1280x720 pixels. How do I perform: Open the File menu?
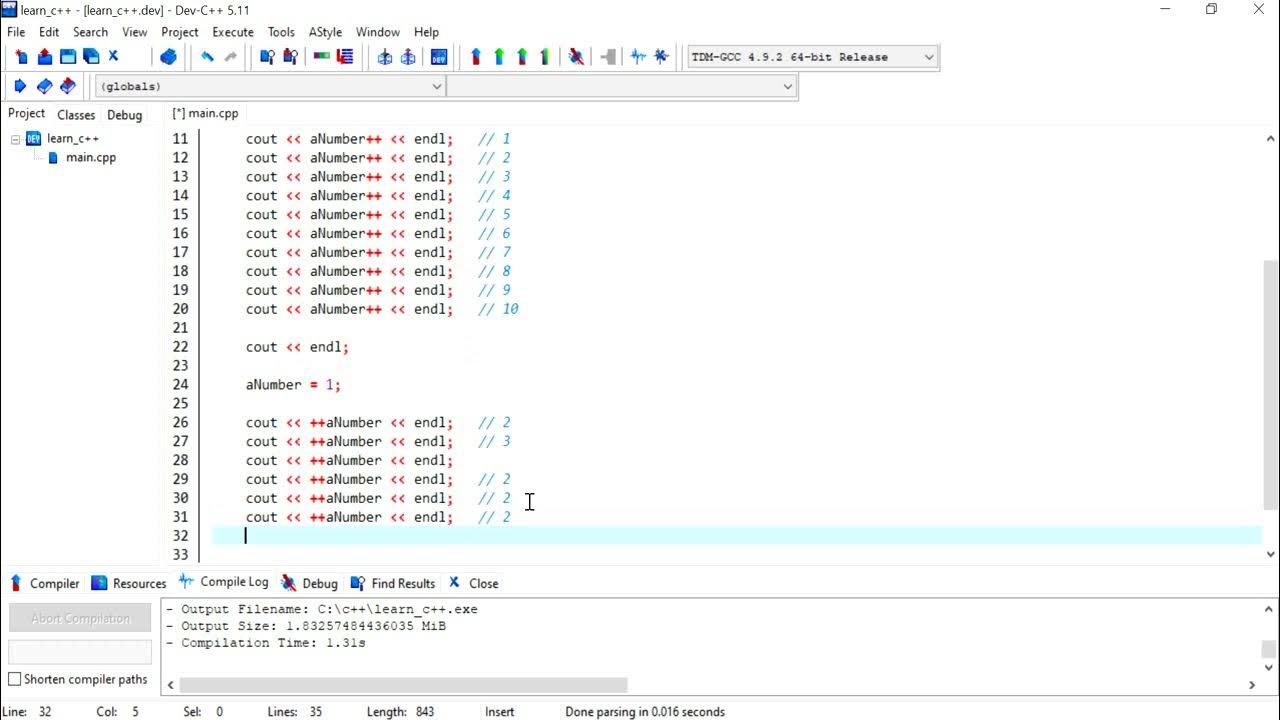point(16,32)
